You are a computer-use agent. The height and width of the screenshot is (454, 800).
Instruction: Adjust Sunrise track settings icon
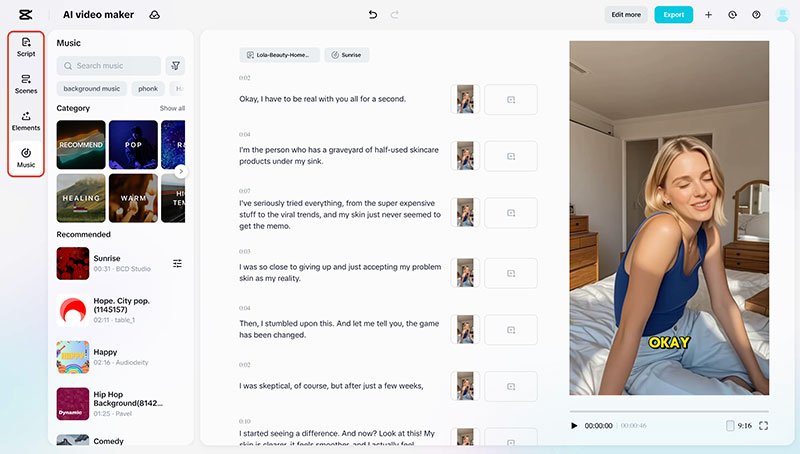[x=177, y=263]
